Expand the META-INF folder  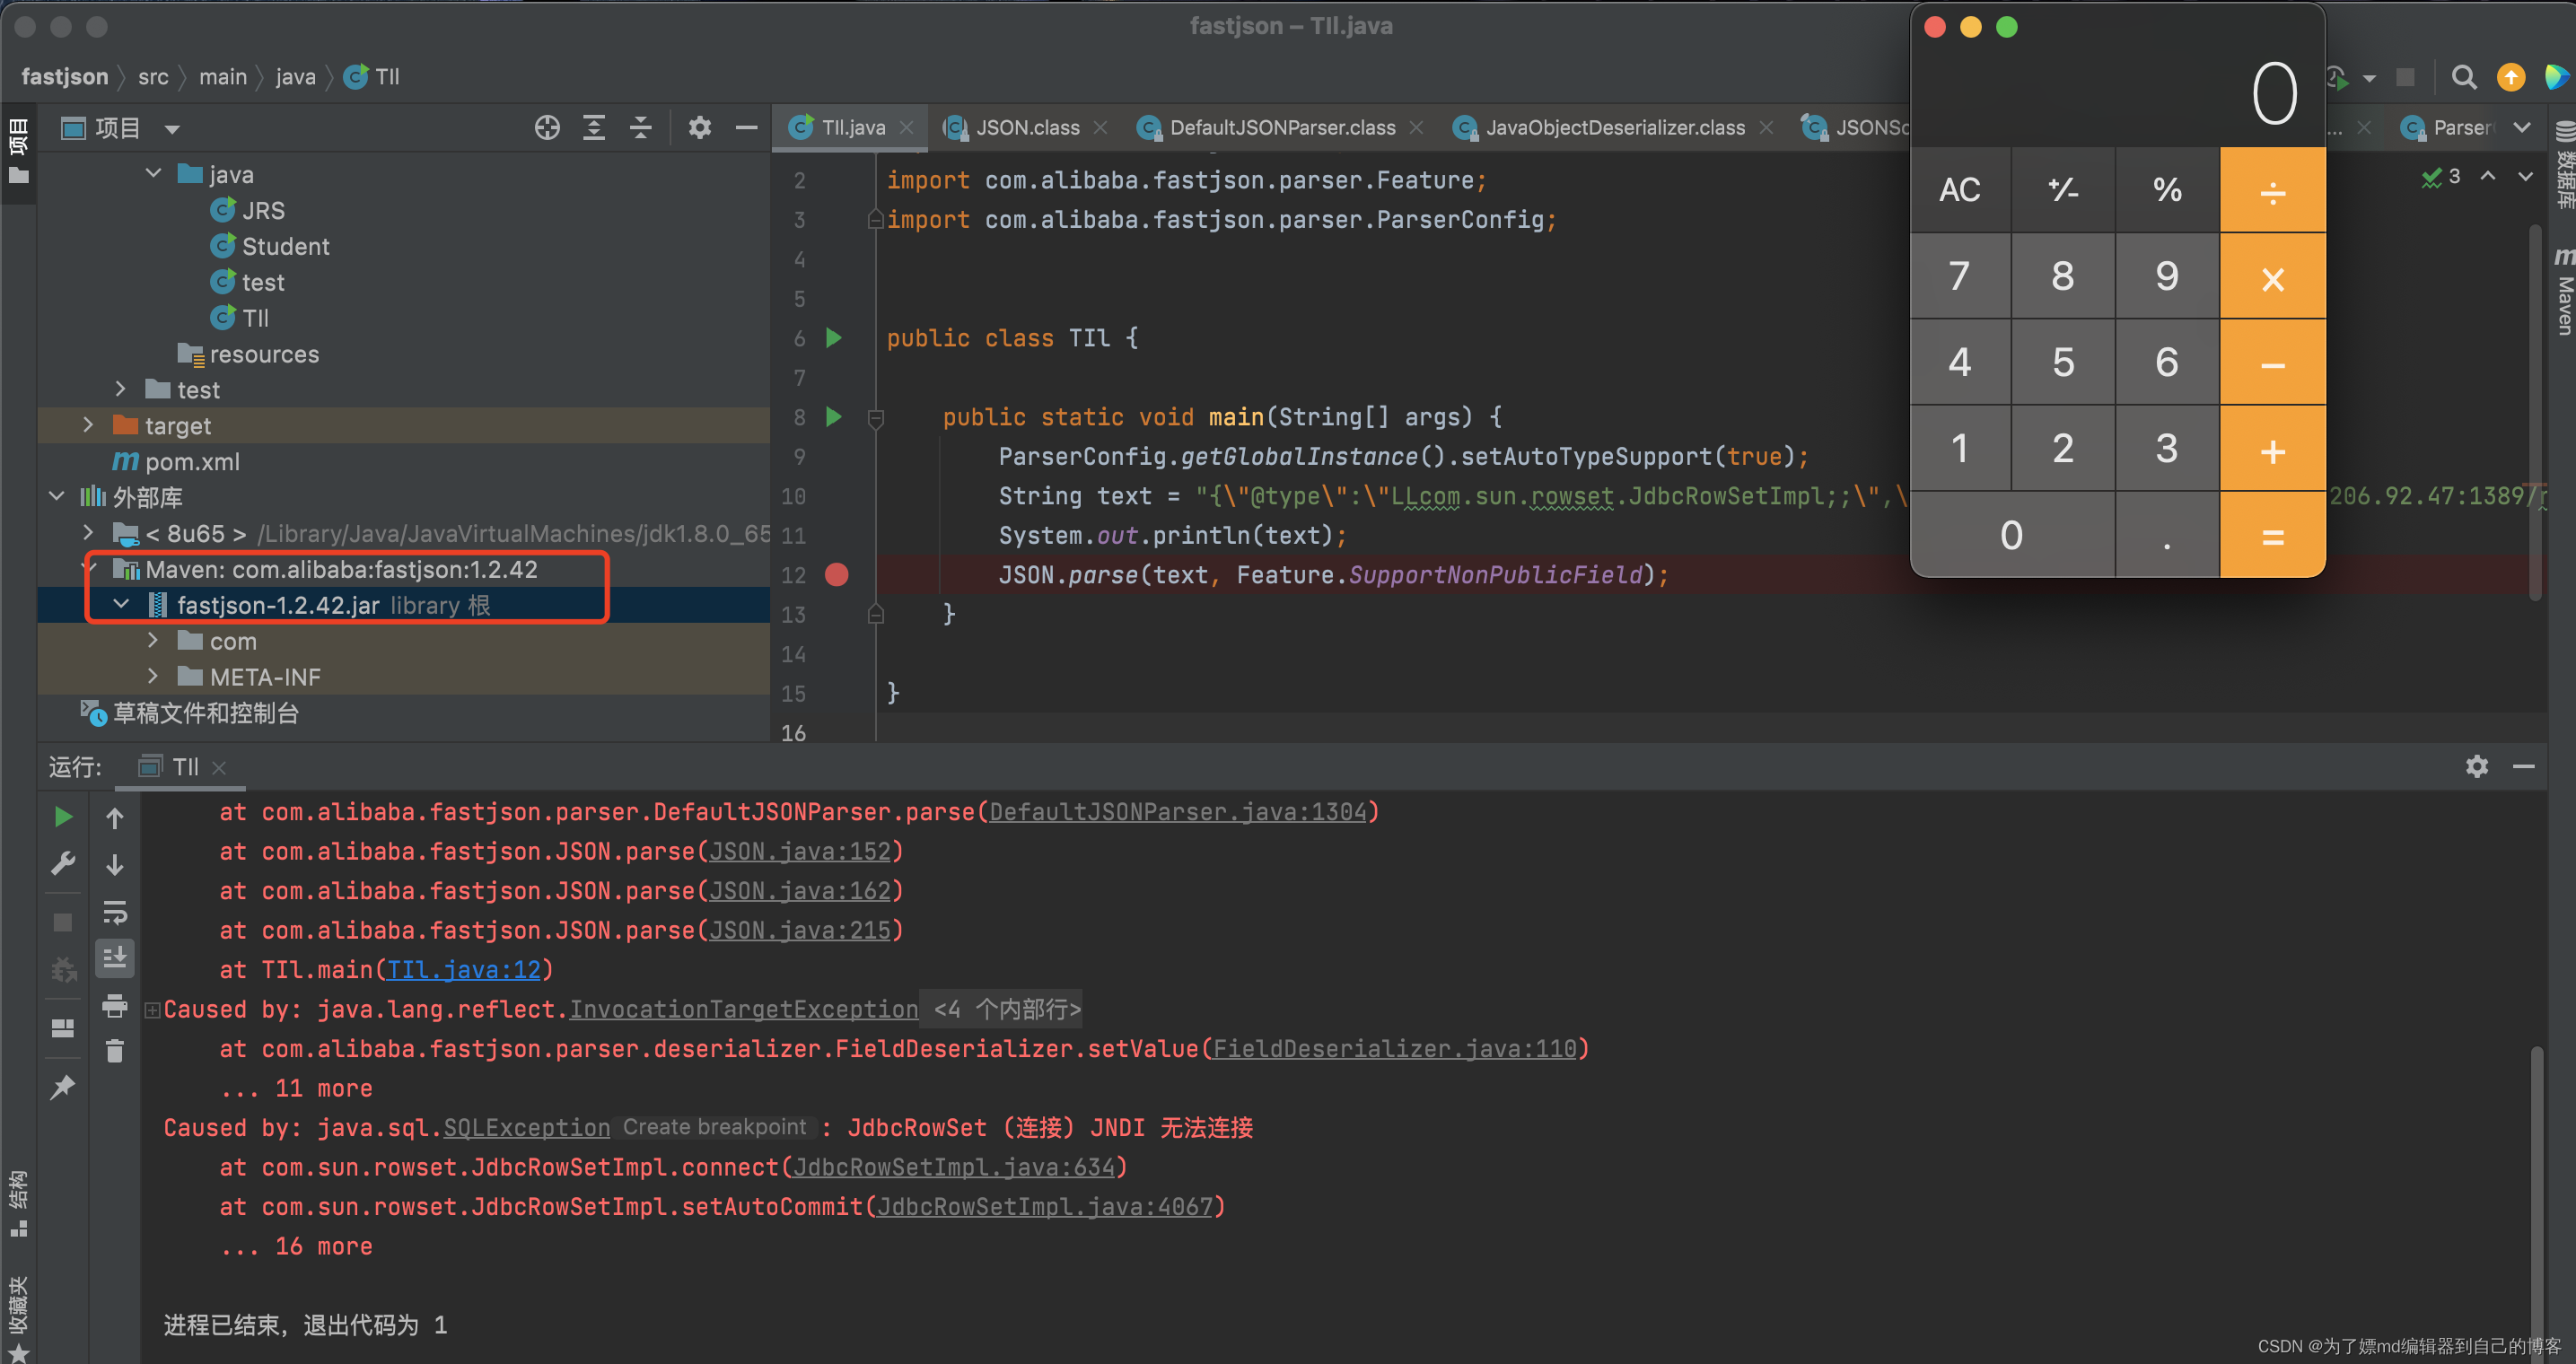coord(153,676)
